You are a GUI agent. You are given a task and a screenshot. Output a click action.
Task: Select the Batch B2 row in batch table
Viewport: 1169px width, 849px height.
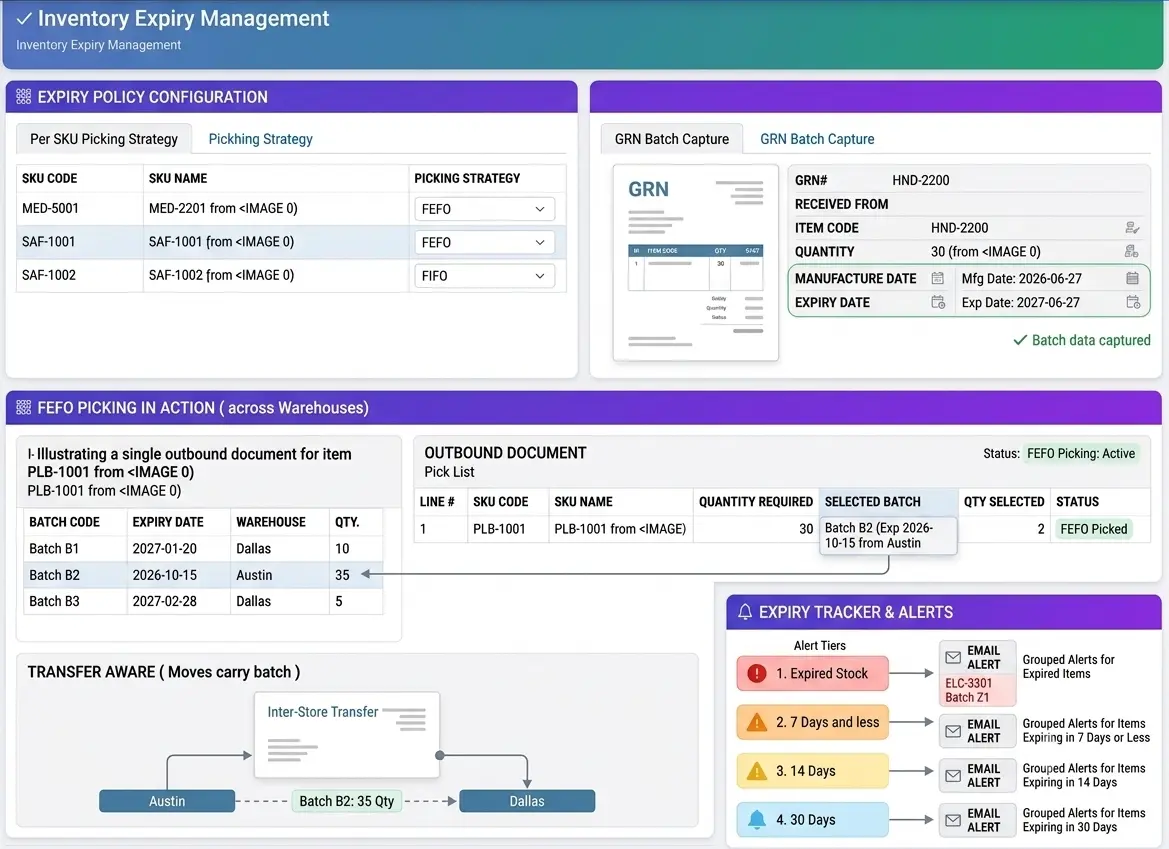pos(204,575)
